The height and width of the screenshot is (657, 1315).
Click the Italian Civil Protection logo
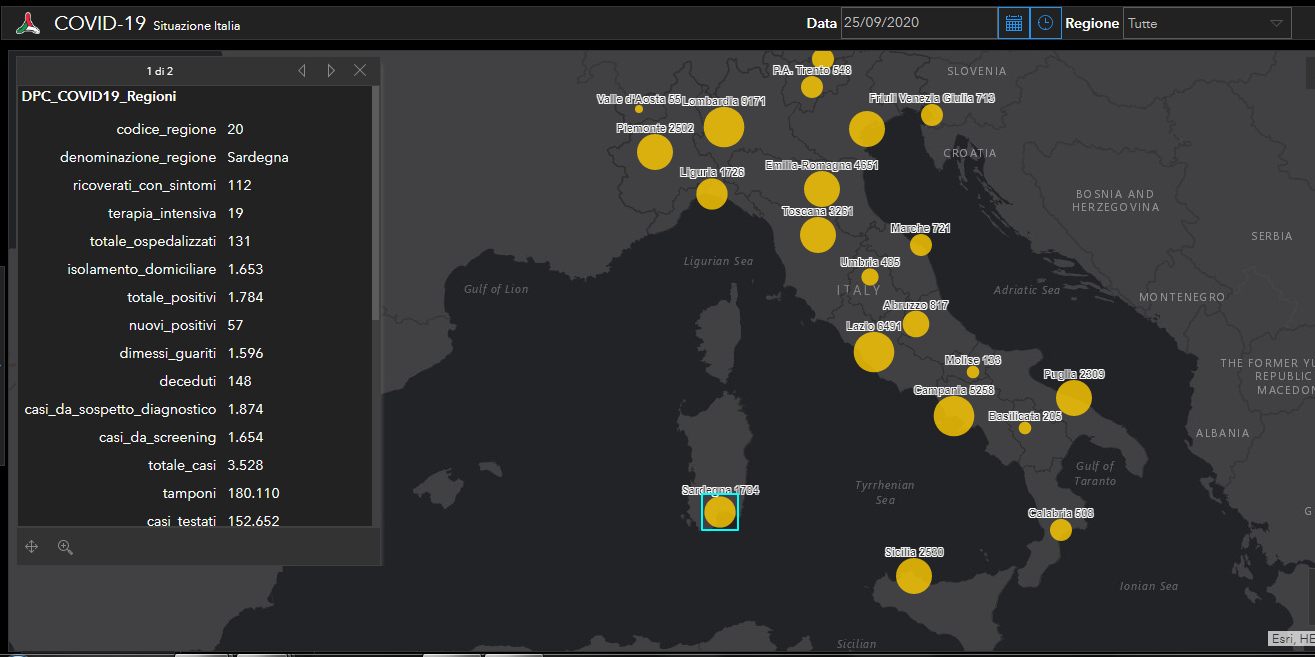coord(28,23)
